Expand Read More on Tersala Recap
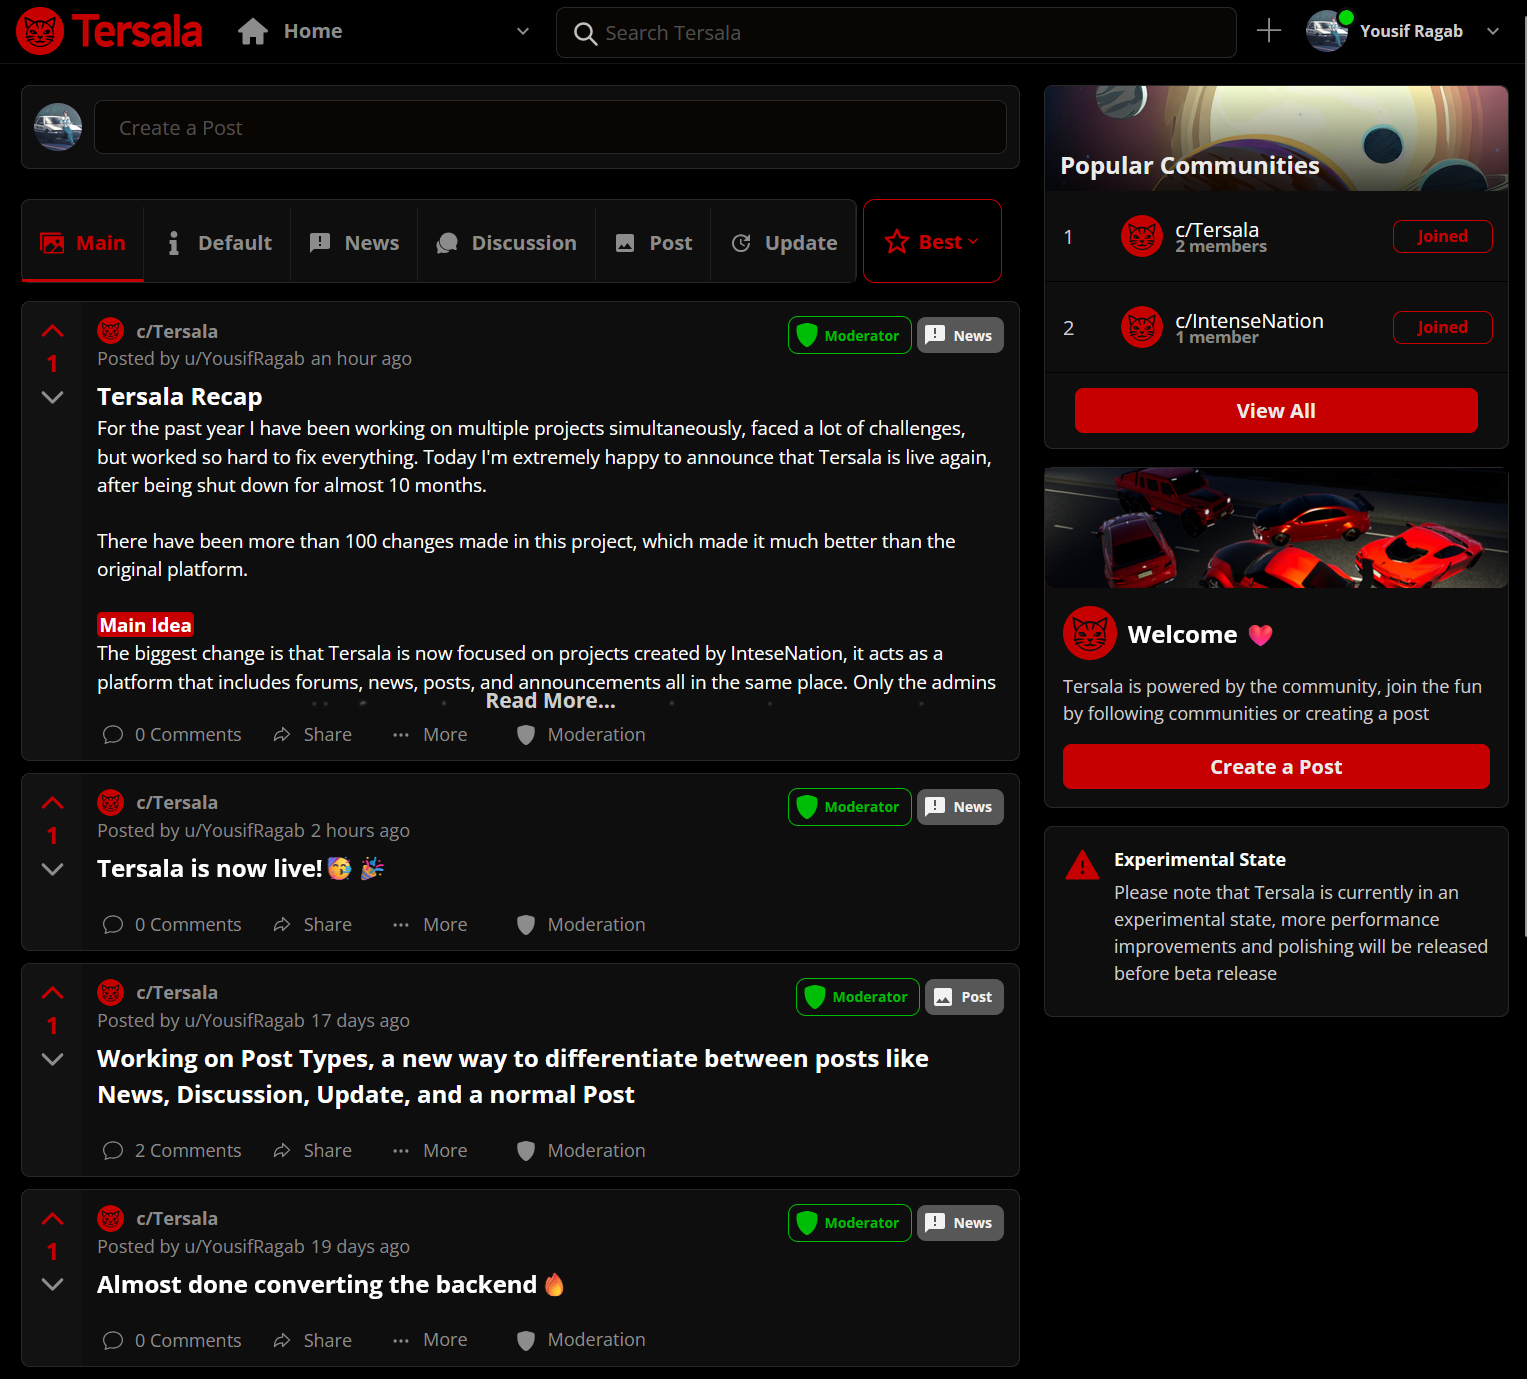The width and height of the screenshot is (1527, 1379). [550, 701]
